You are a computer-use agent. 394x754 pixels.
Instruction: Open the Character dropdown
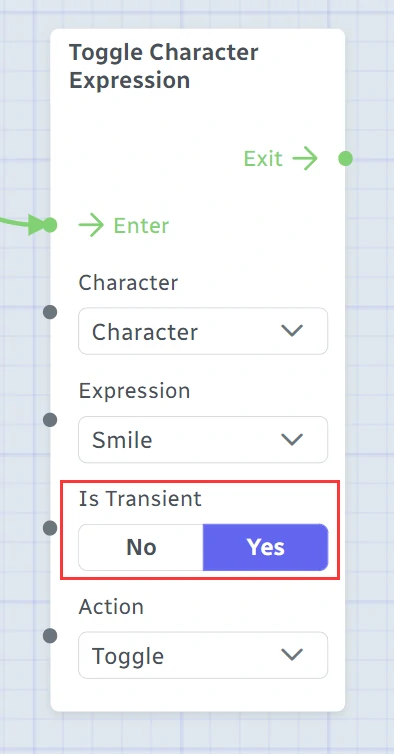pos(203,331)
